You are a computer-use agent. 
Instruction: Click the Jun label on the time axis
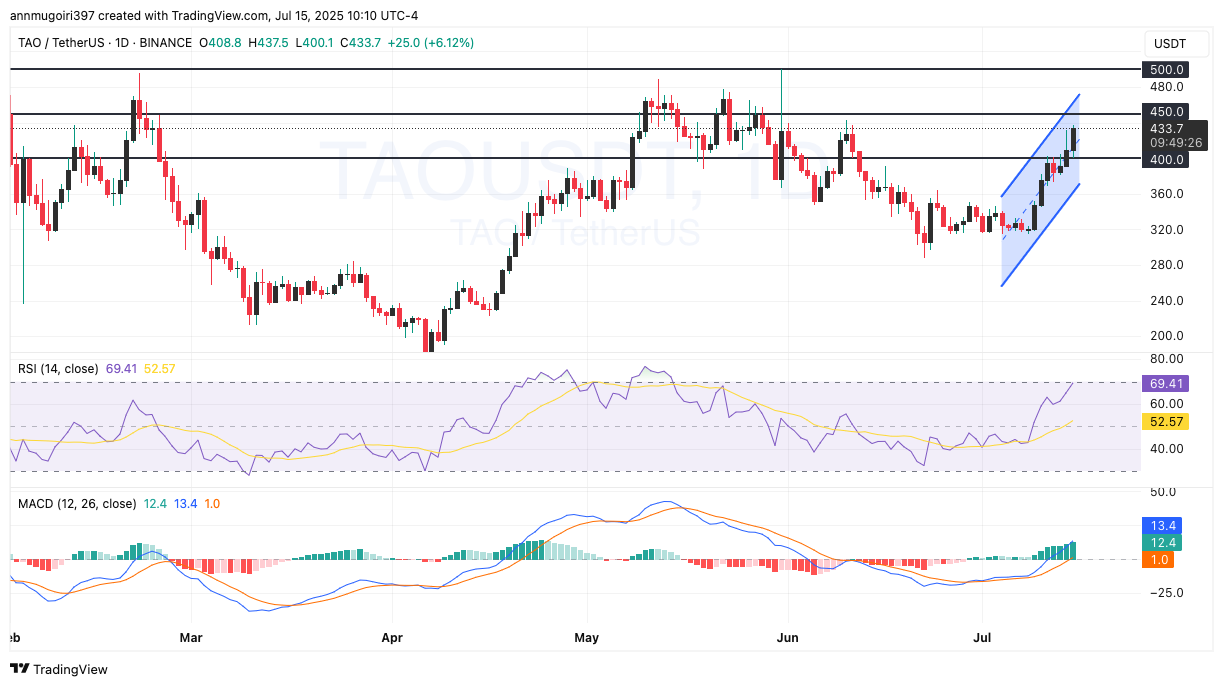(788, 636)
